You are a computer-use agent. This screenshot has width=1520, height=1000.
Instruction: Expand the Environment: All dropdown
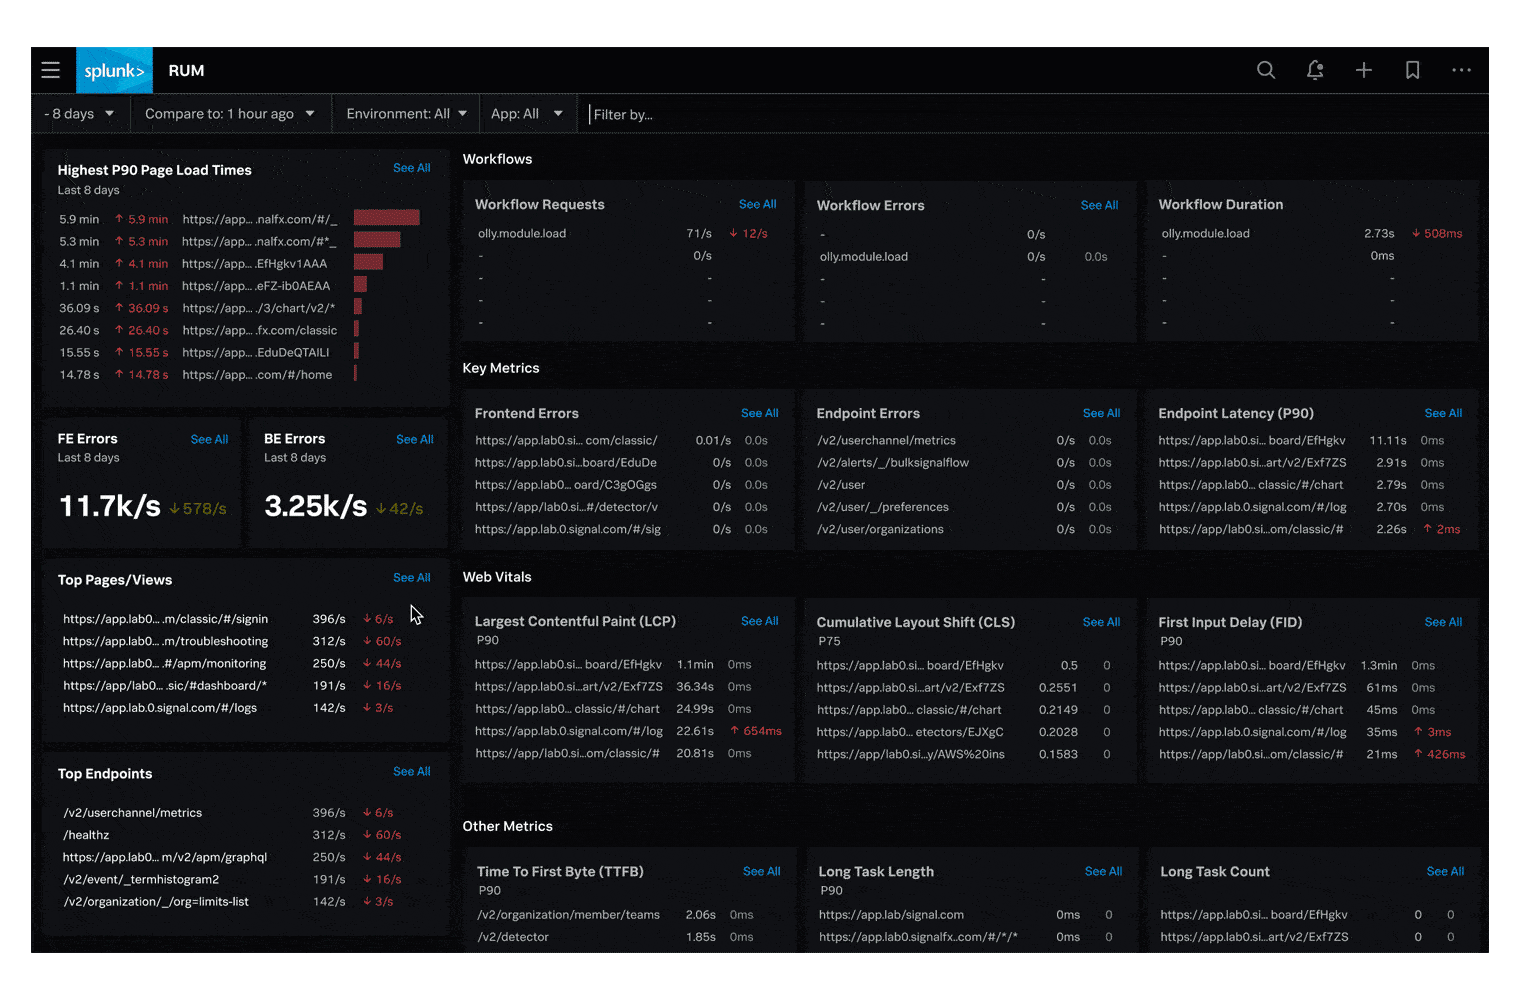(406, 114)
